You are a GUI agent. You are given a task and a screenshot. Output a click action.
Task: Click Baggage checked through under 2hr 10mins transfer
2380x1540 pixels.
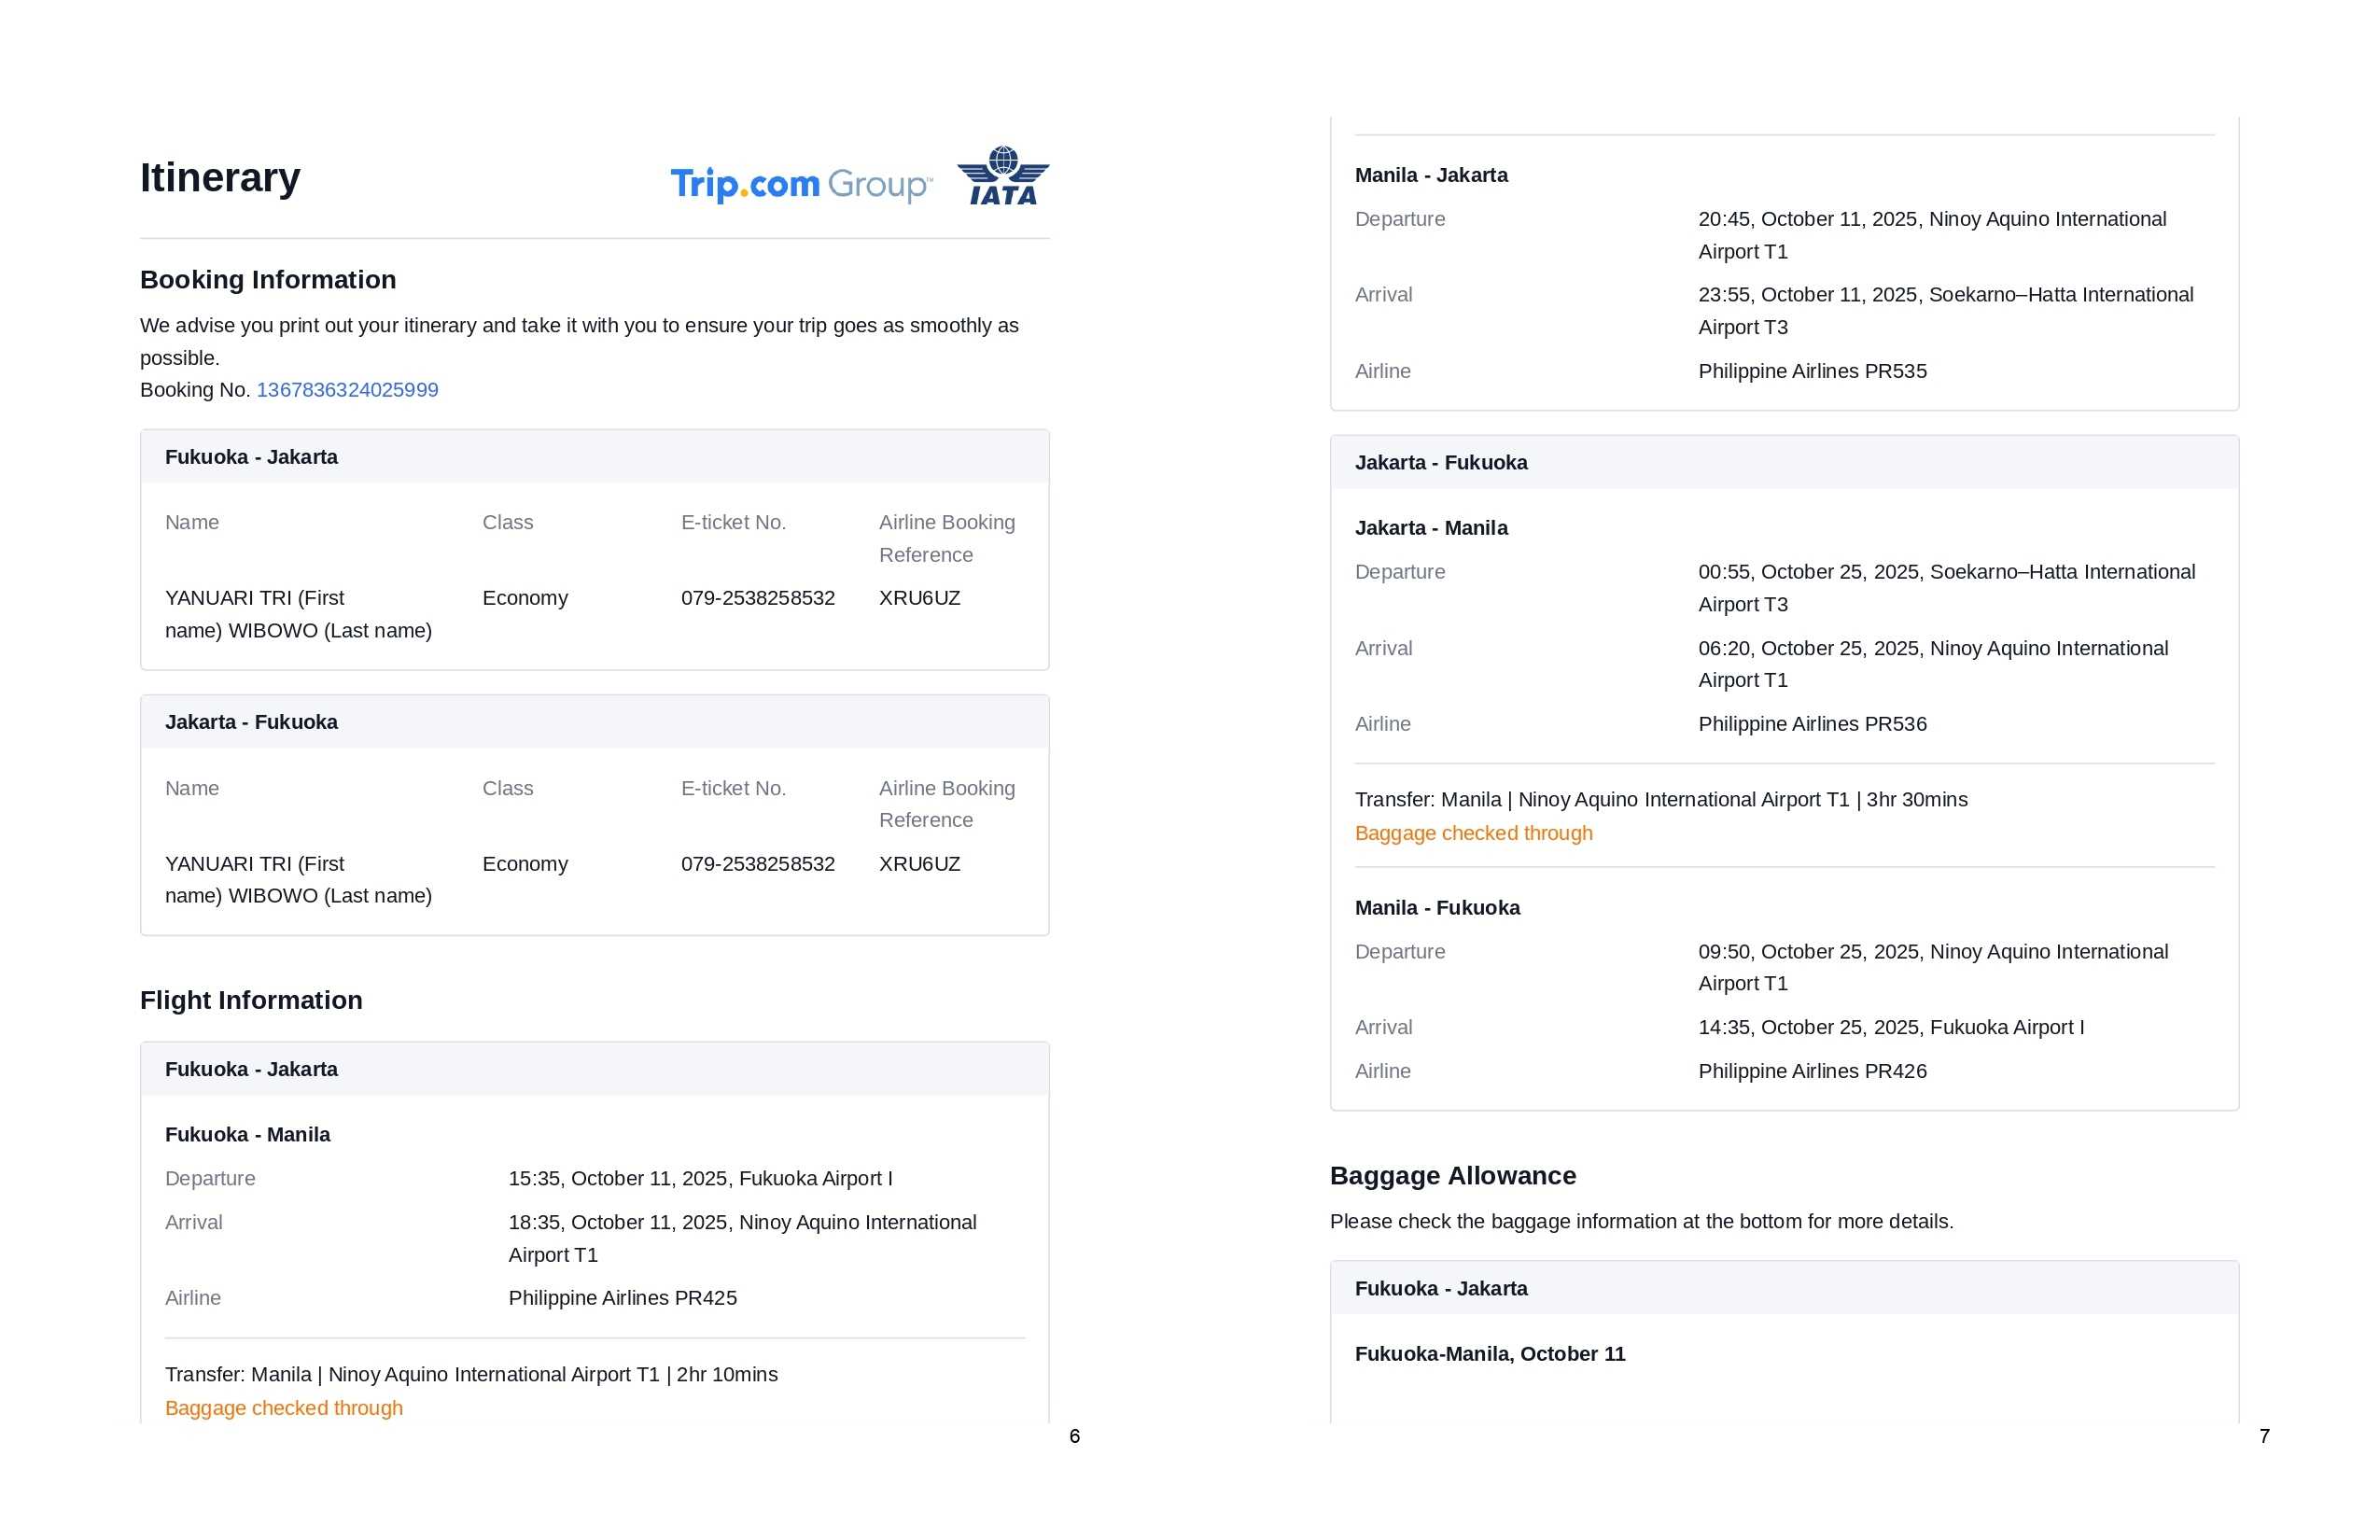284,1408
